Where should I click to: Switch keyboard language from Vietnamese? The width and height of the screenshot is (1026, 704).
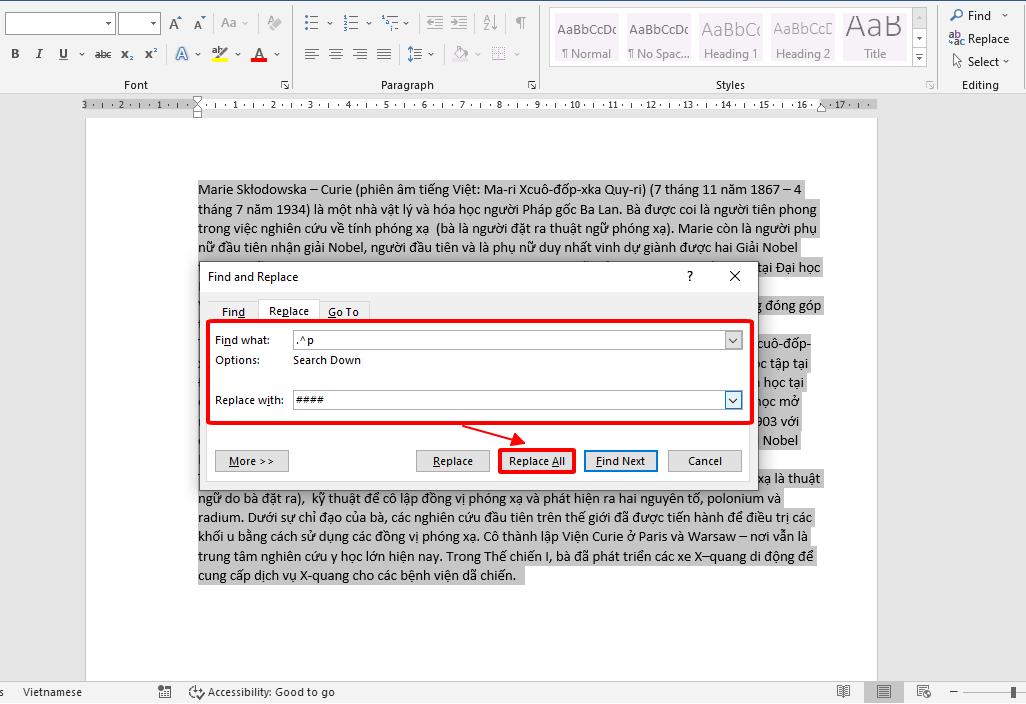[51, 691]
